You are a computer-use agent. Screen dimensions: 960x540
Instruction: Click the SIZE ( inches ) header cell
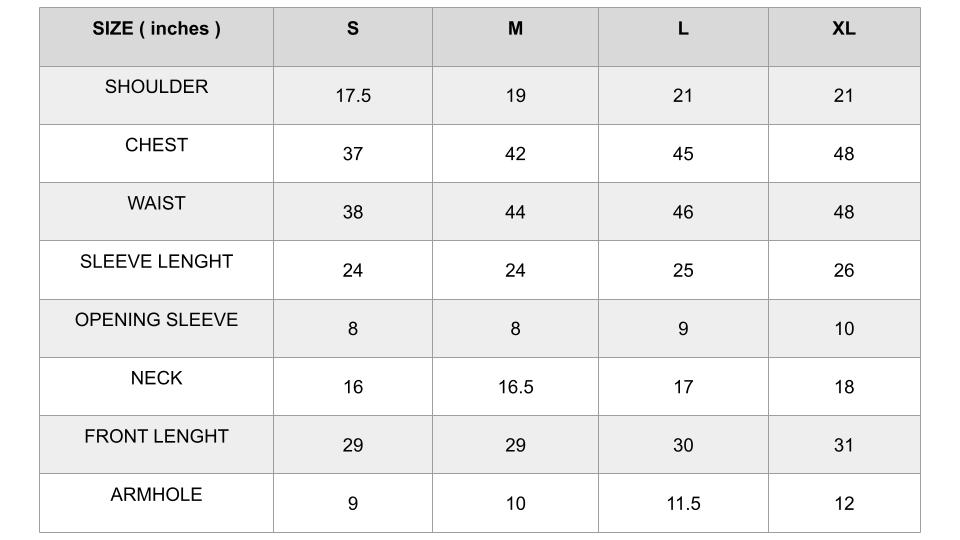[x=156, y=29]
